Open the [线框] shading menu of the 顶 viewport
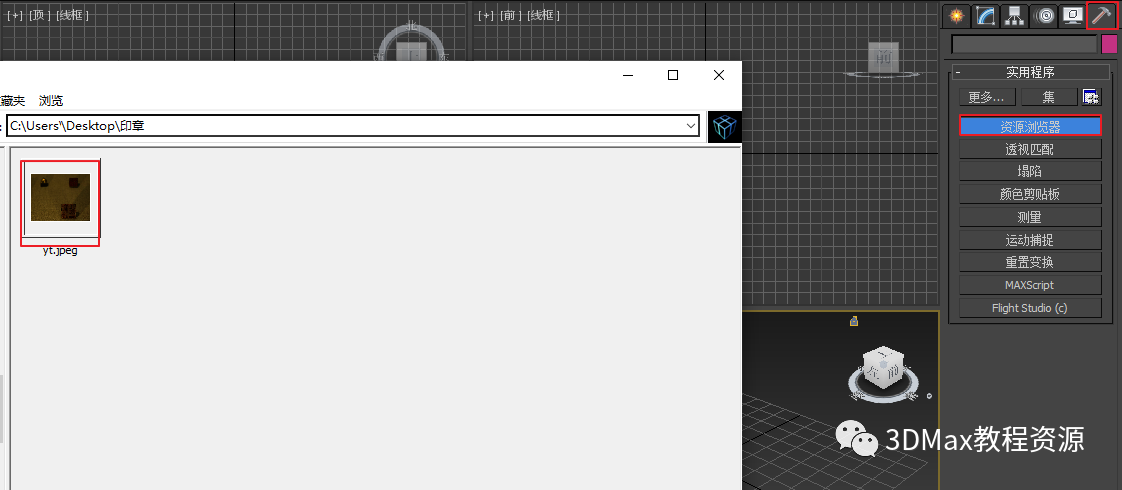 click(72, 15)
